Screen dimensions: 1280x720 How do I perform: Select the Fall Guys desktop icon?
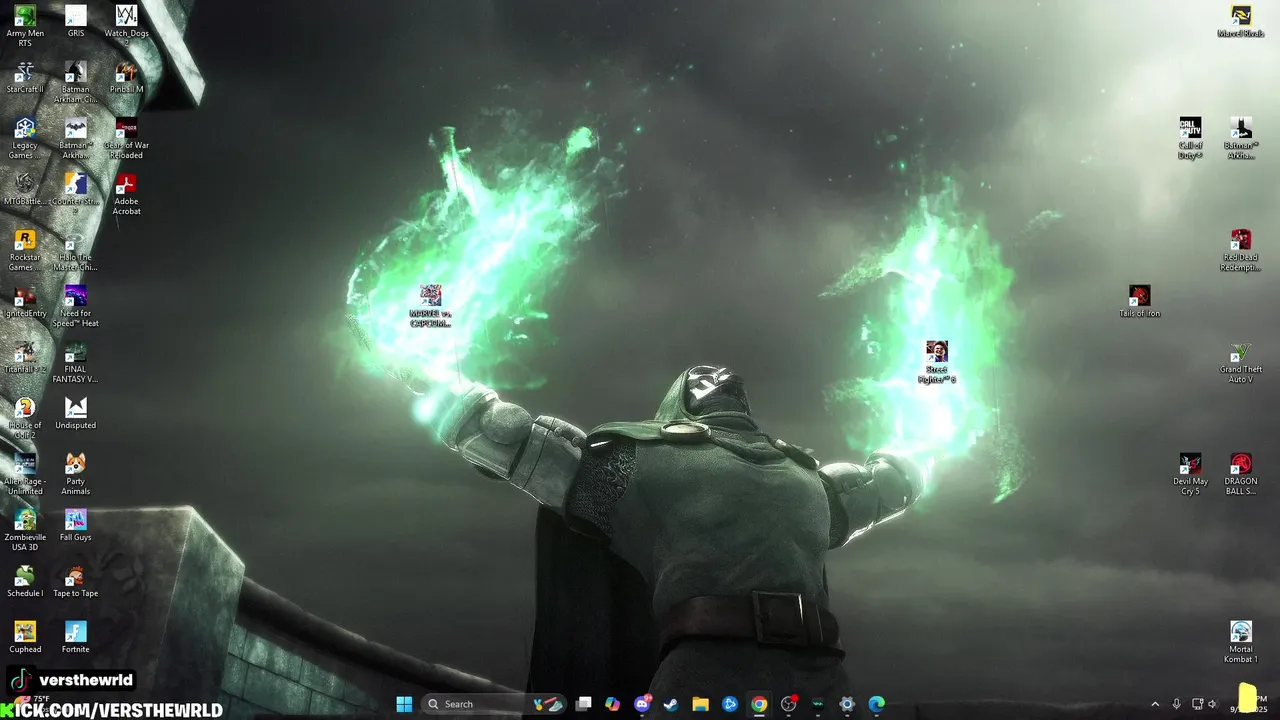(x=76, y=525)
